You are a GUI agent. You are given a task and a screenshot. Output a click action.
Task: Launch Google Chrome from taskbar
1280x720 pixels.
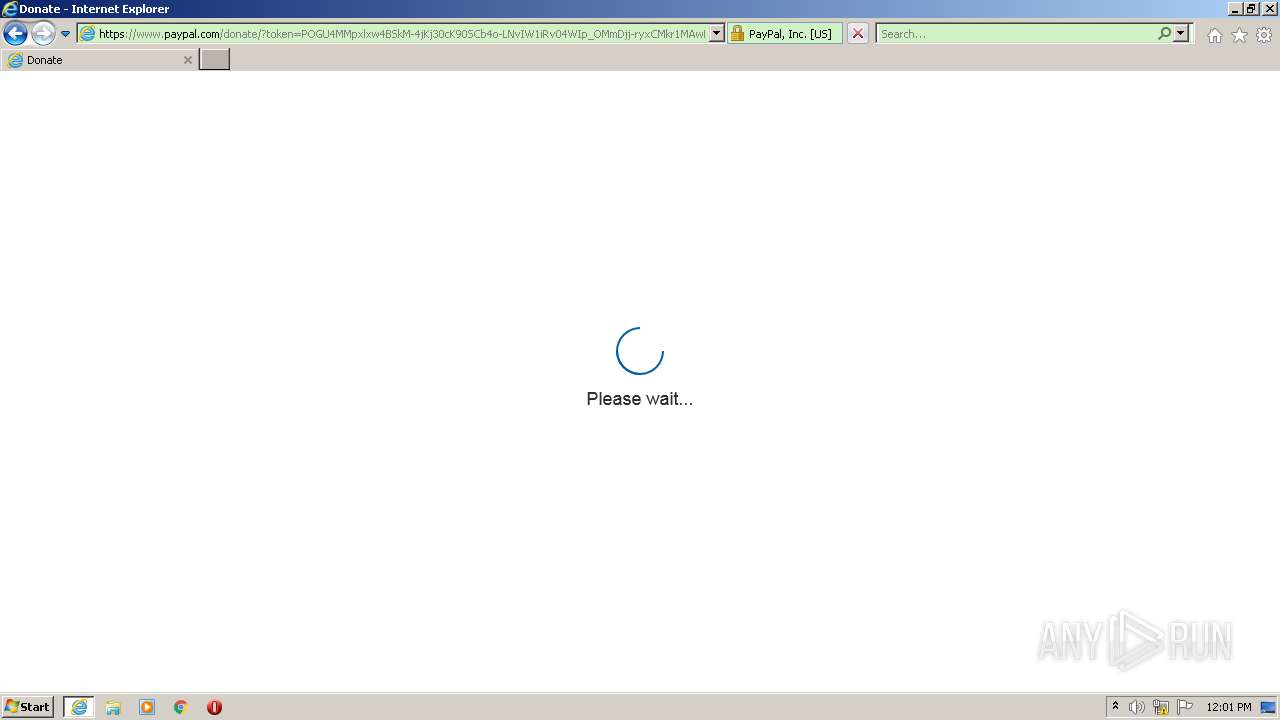coord(181,707)
